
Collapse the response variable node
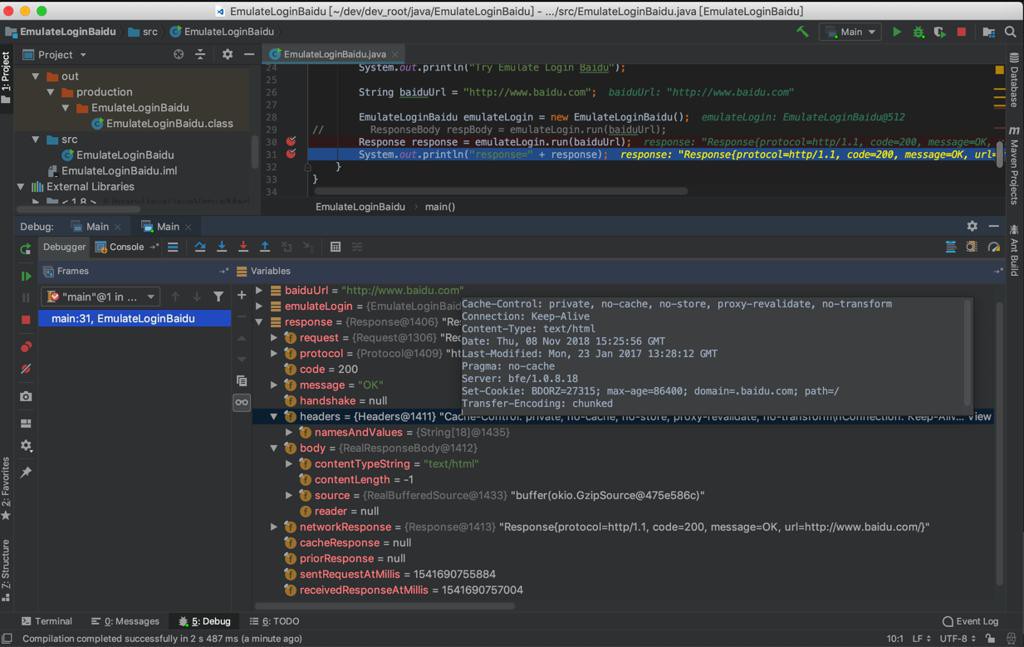coord(259,322)
